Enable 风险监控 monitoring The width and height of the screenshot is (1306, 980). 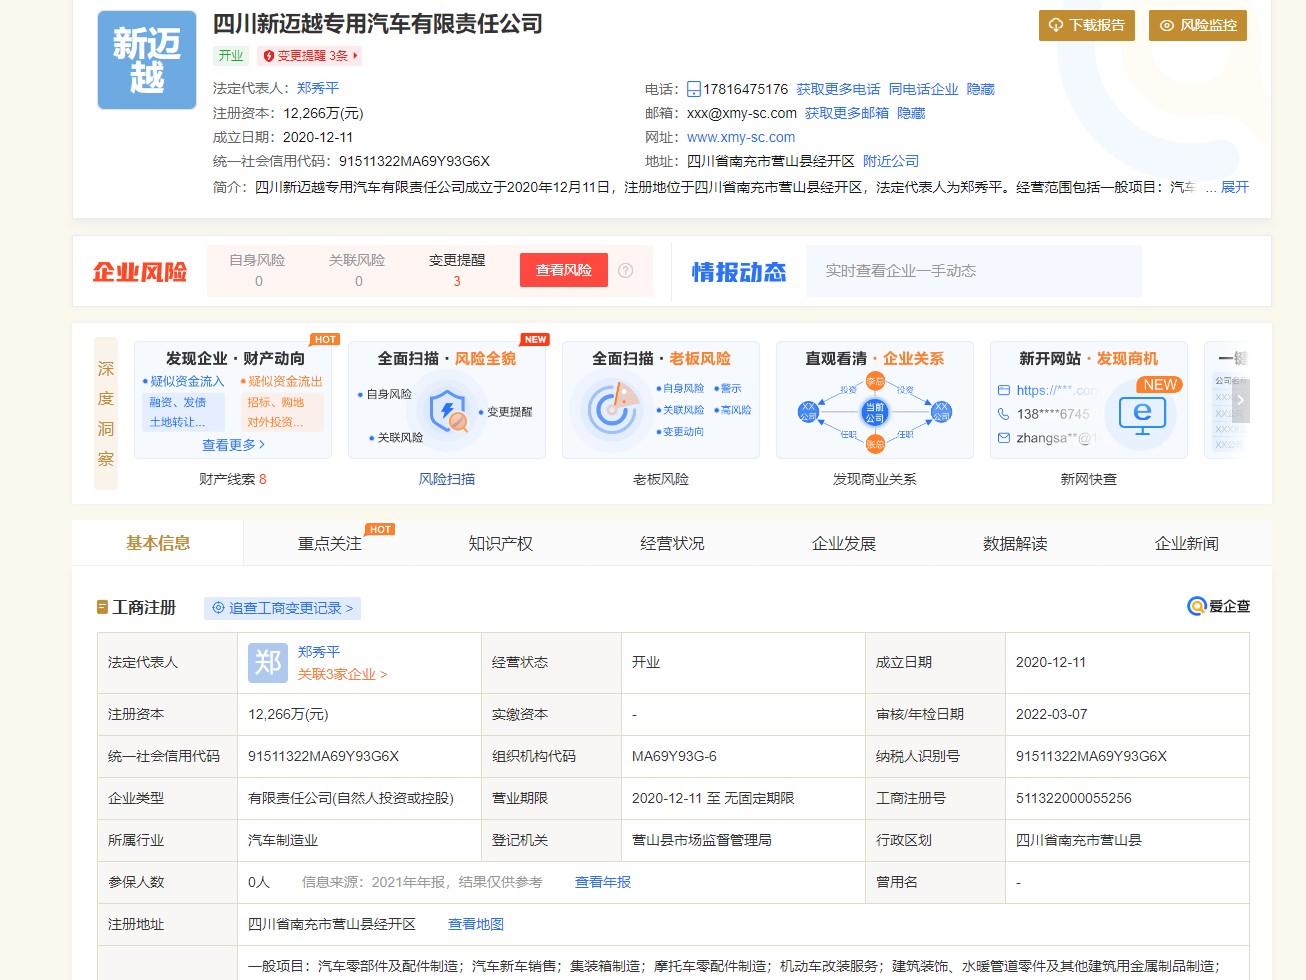1197,25
